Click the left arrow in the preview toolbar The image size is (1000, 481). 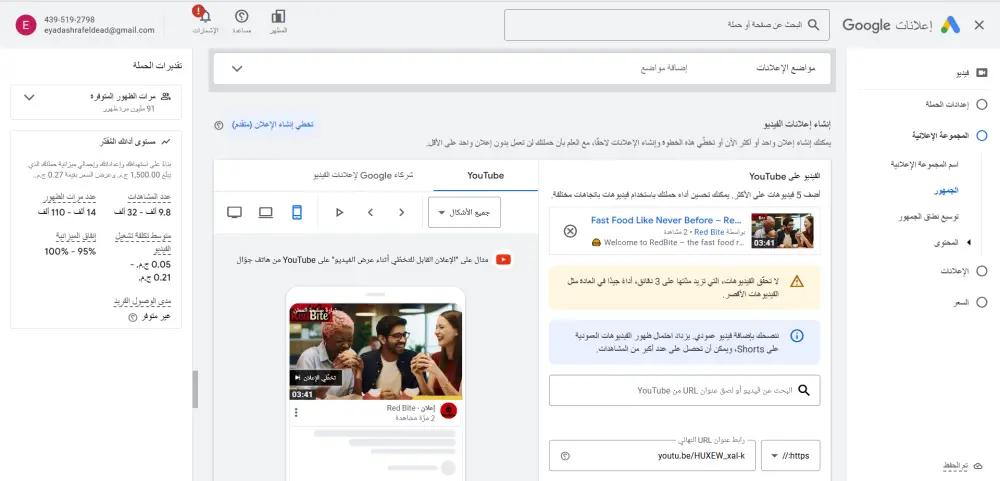(370, 212)
